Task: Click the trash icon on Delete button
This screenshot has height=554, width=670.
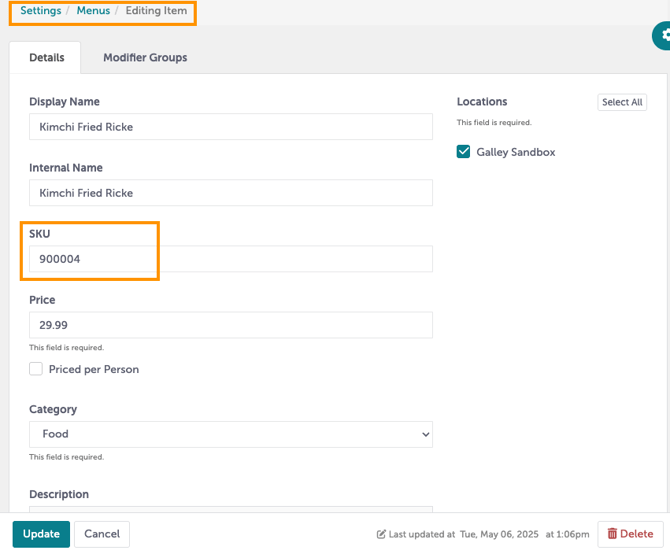Action: 612,534
